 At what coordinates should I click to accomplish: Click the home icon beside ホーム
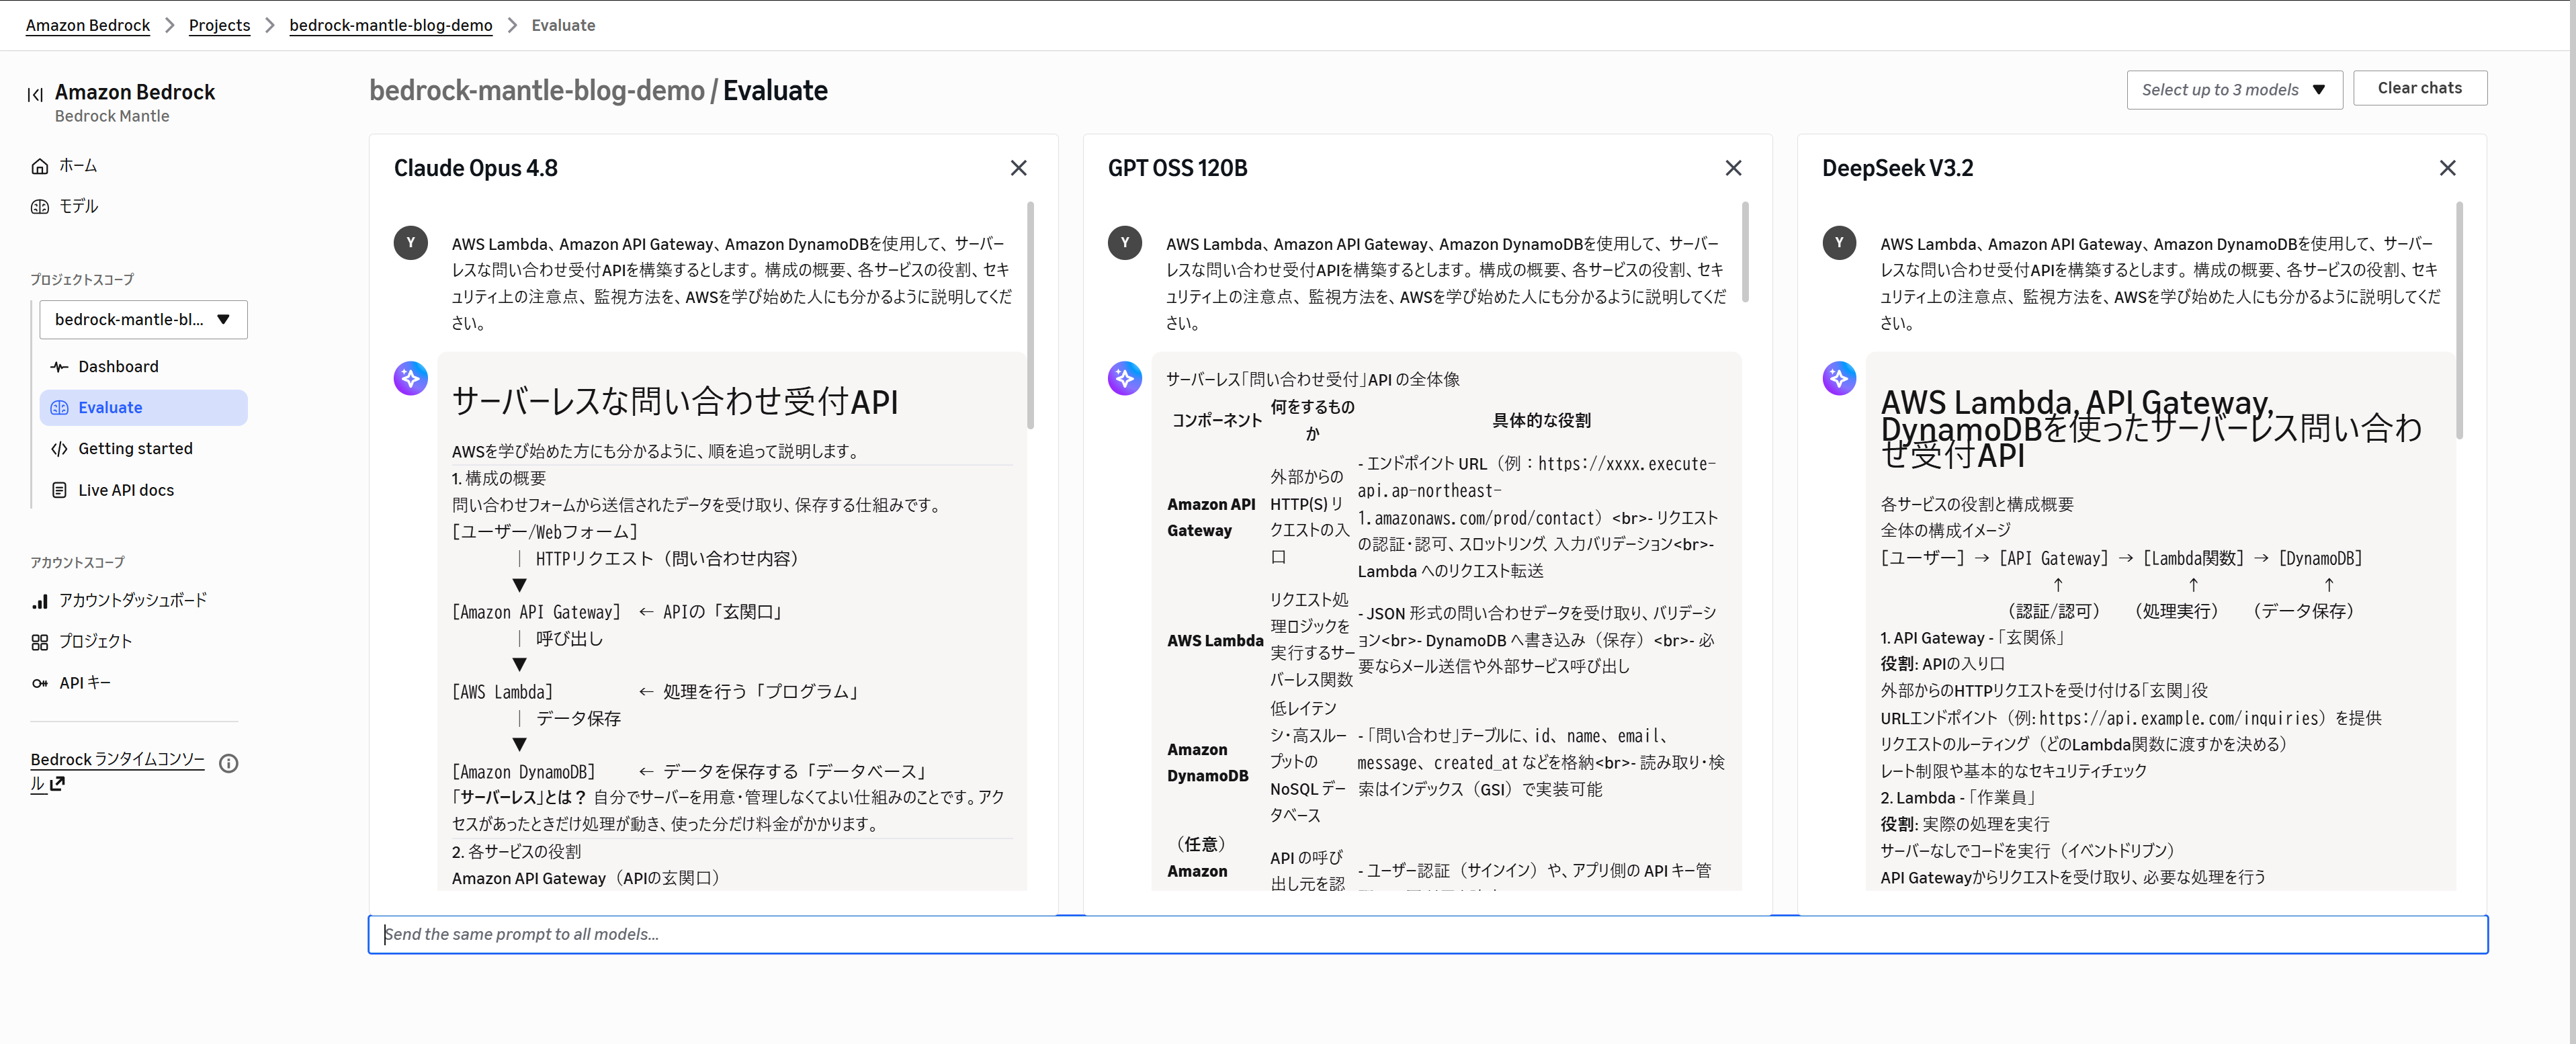pos(40,166)
